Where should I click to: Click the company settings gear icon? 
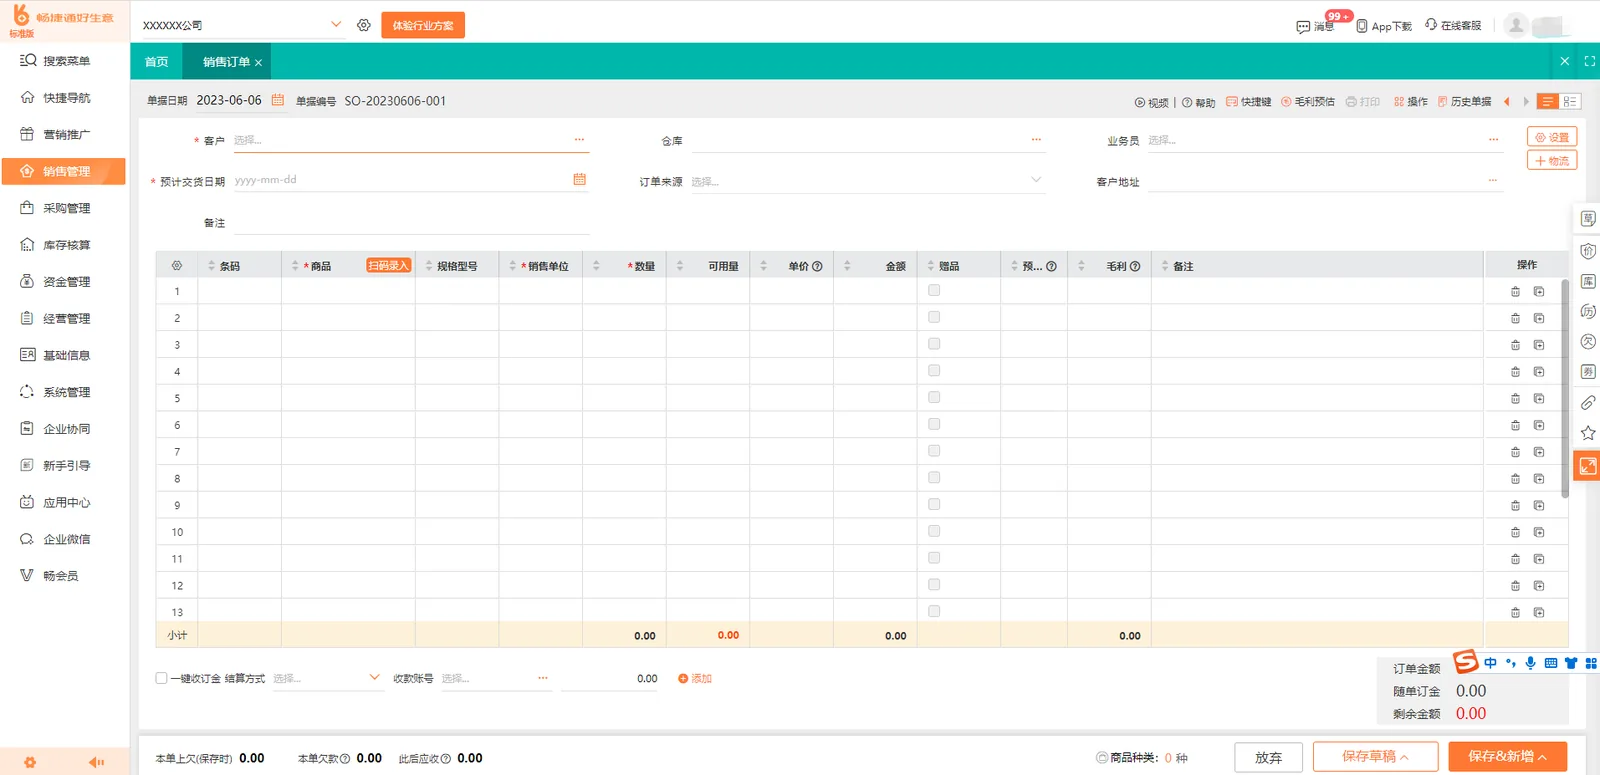click(364, 25)
